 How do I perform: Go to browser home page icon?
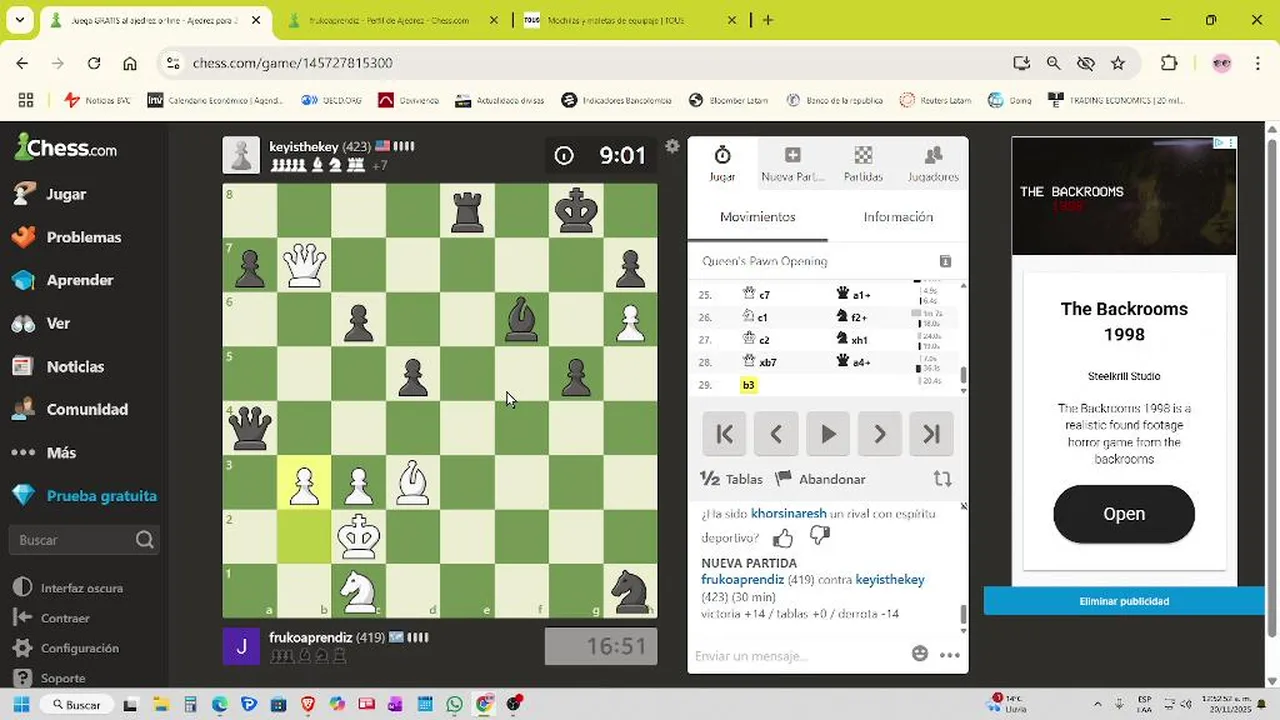coord(130,63)
